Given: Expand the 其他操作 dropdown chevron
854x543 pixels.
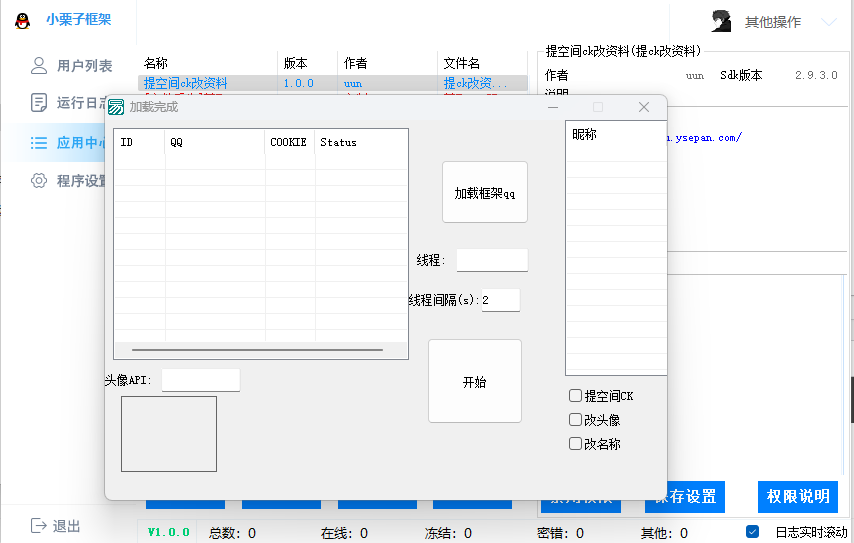Looking at the screenshot, I should click(x=828, y=21).
